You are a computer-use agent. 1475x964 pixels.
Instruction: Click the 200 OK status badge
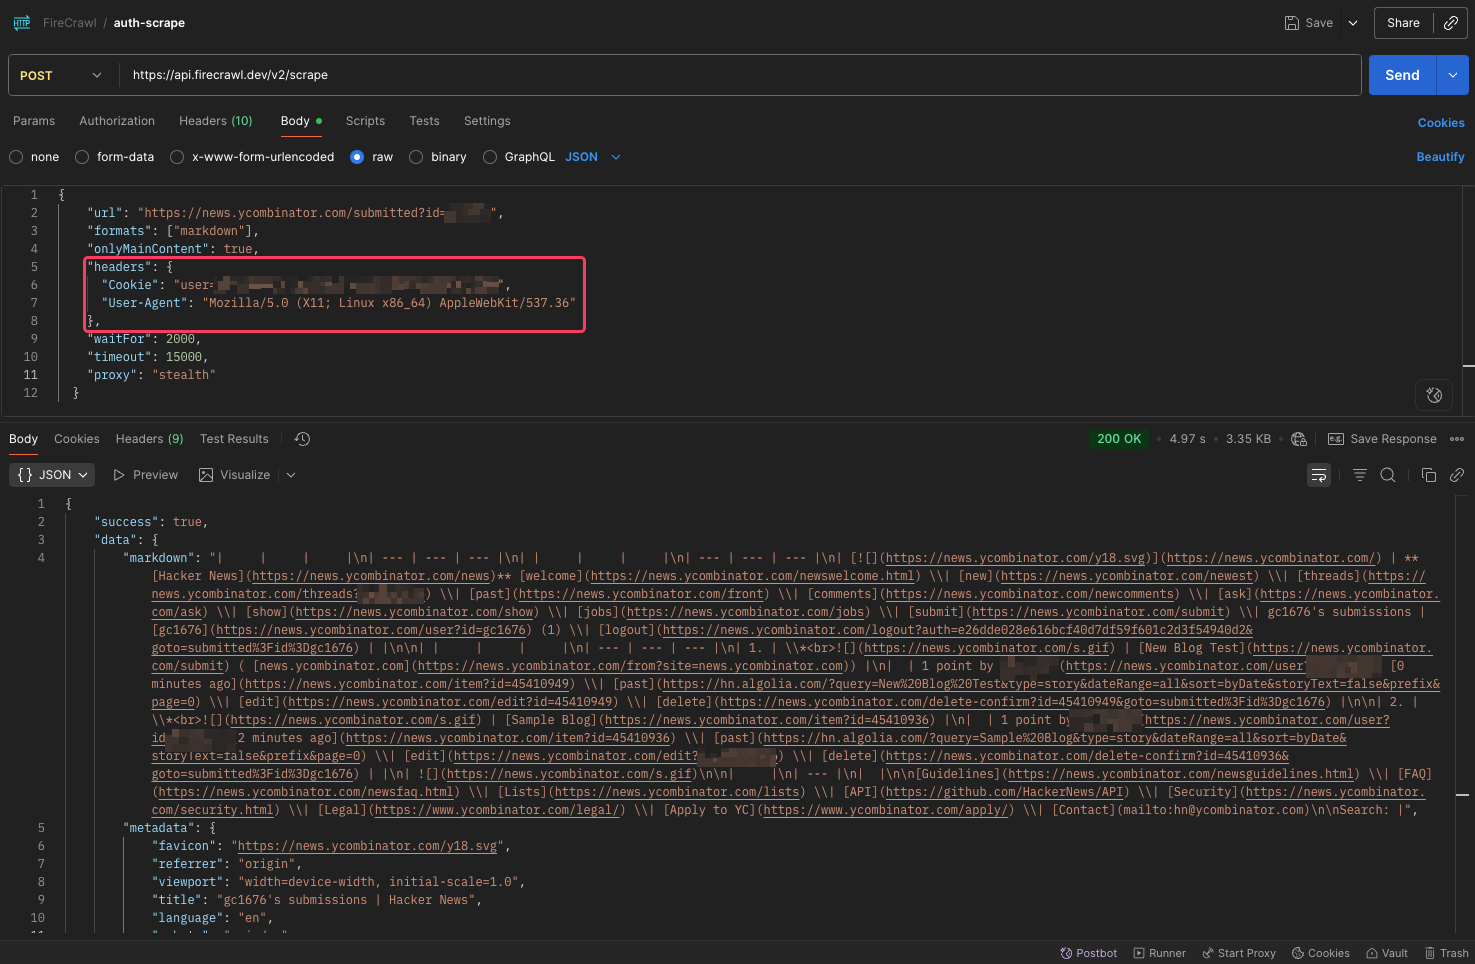(1119, 439)
